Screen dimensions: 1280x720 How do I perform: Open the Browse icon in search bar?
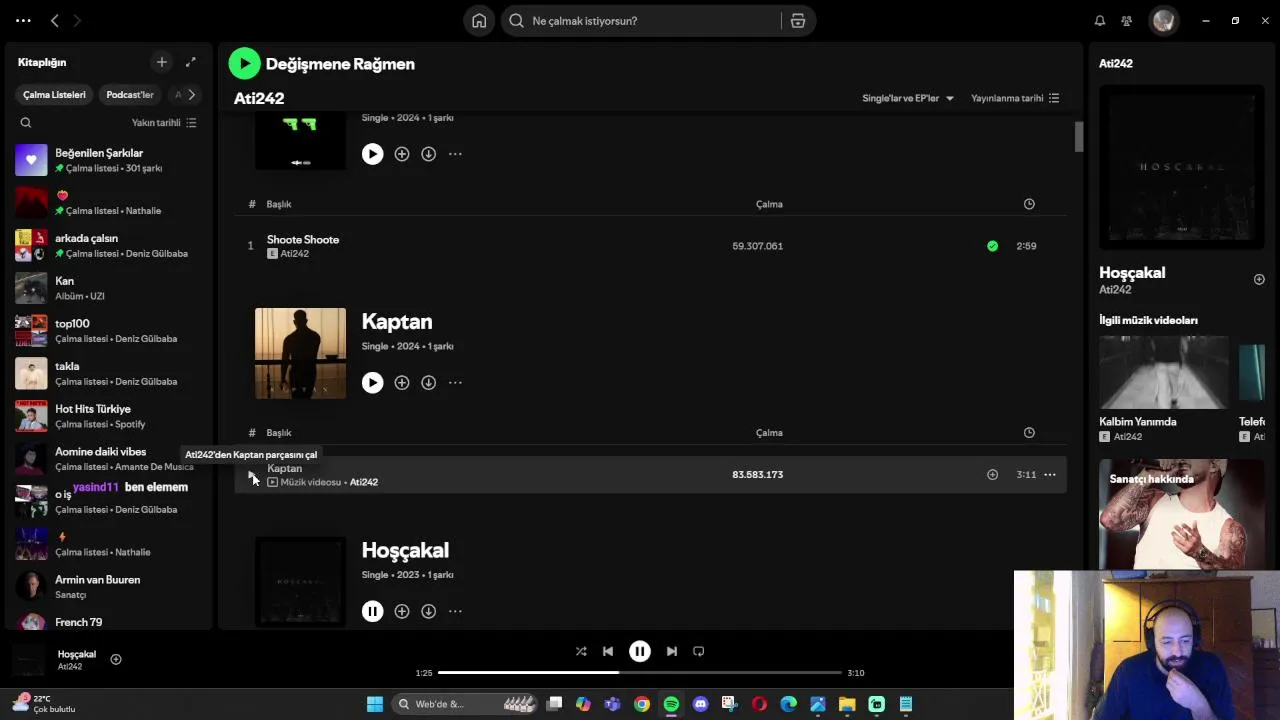[798, 21]
